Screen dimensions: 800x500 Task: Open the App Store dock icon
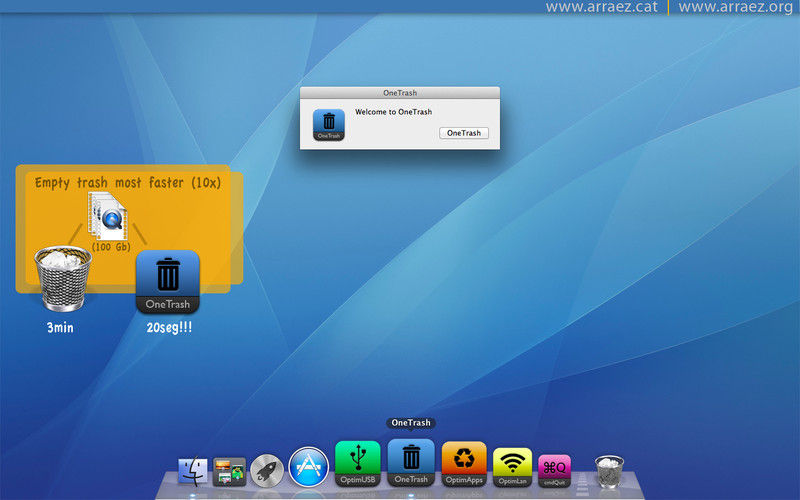pos(308,467)
